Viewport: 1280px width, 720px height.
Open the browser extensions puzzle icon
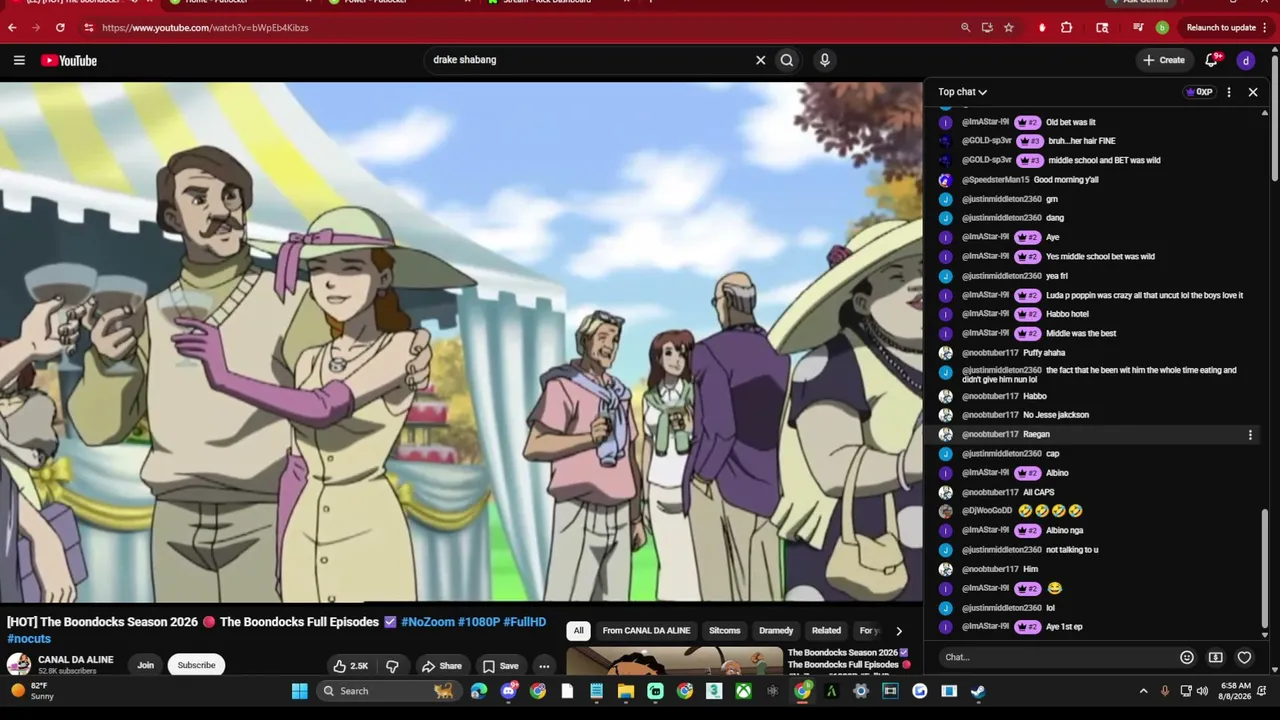tap(1066, 28)
